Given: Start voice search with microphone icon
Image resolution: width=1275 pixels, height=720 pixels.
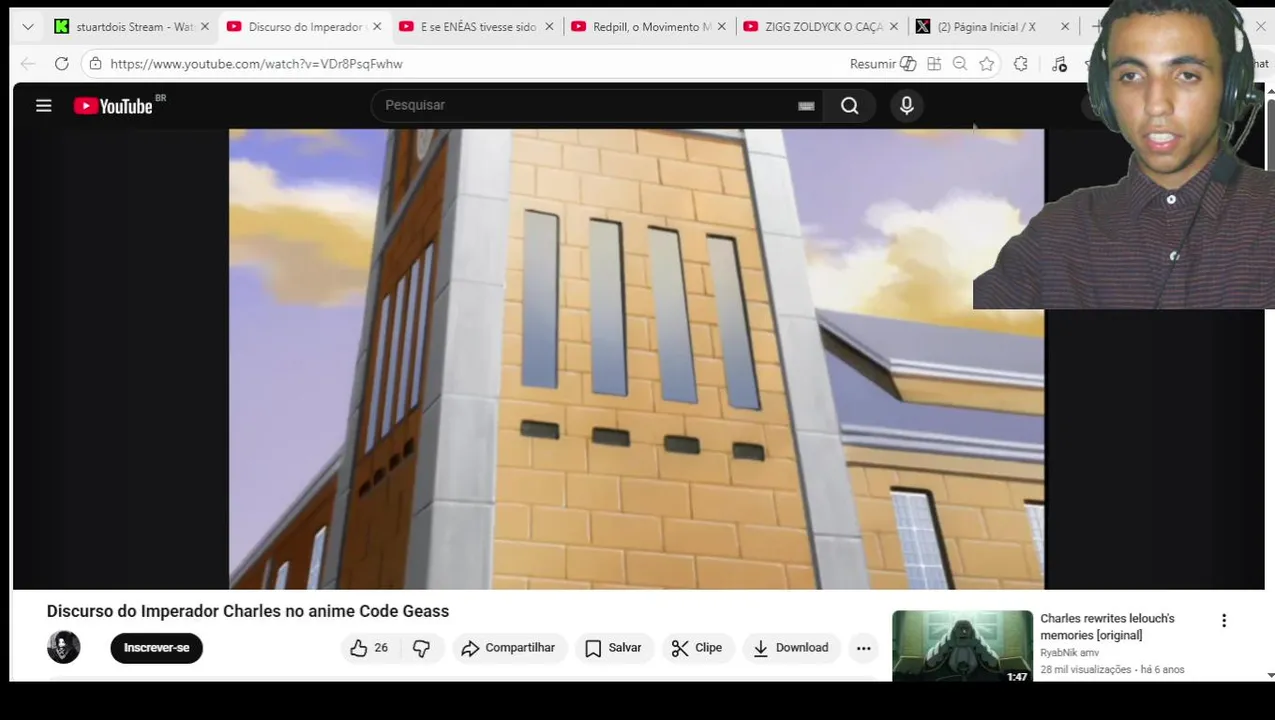Looking at the screenshot, I should [x=907, y=105].
